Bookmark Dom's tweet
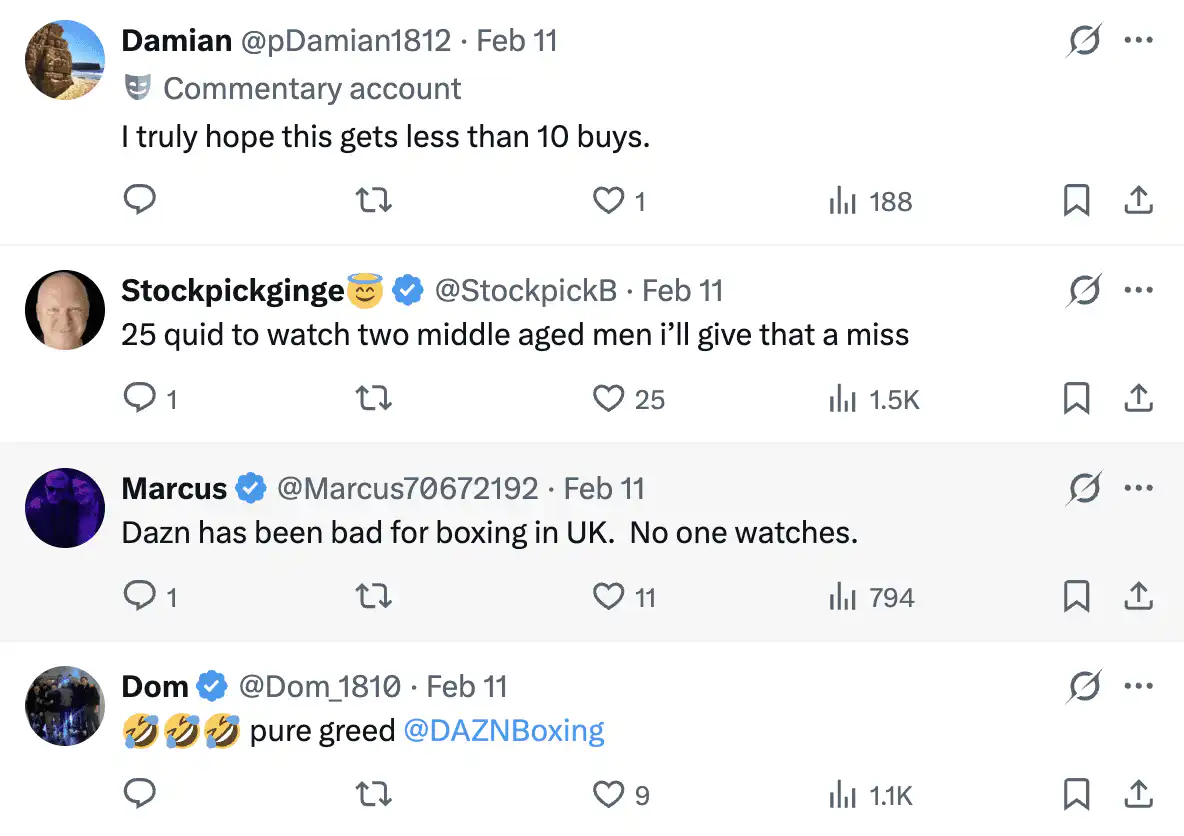Image resolution: width=1184 pixels, height=836 pixels. pyautogui.click(x=1076, y=795)
